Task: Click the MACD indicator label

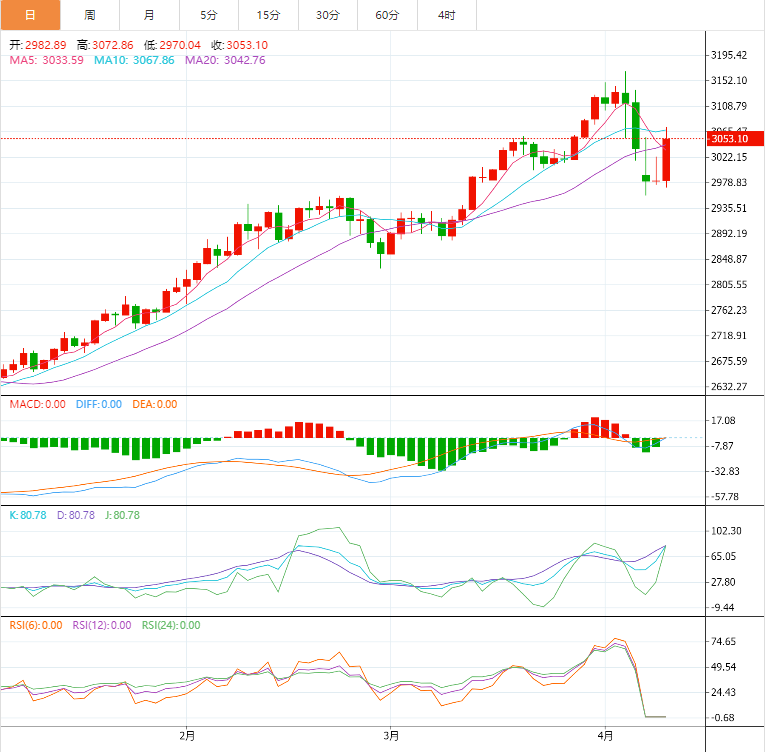Action: (x=37, y=404)
